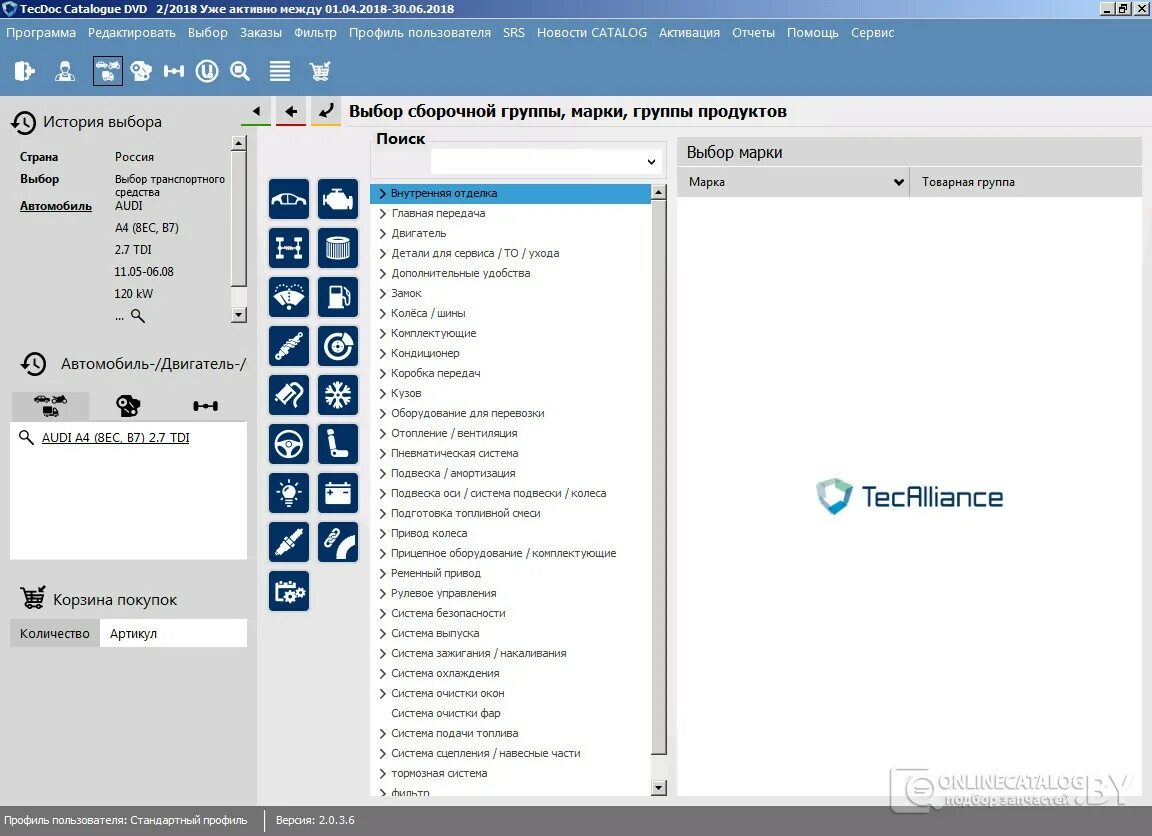Click the engine search toolbar icon
The width and height of the screenshot is (1152, 836).
[x=140, y=71]
